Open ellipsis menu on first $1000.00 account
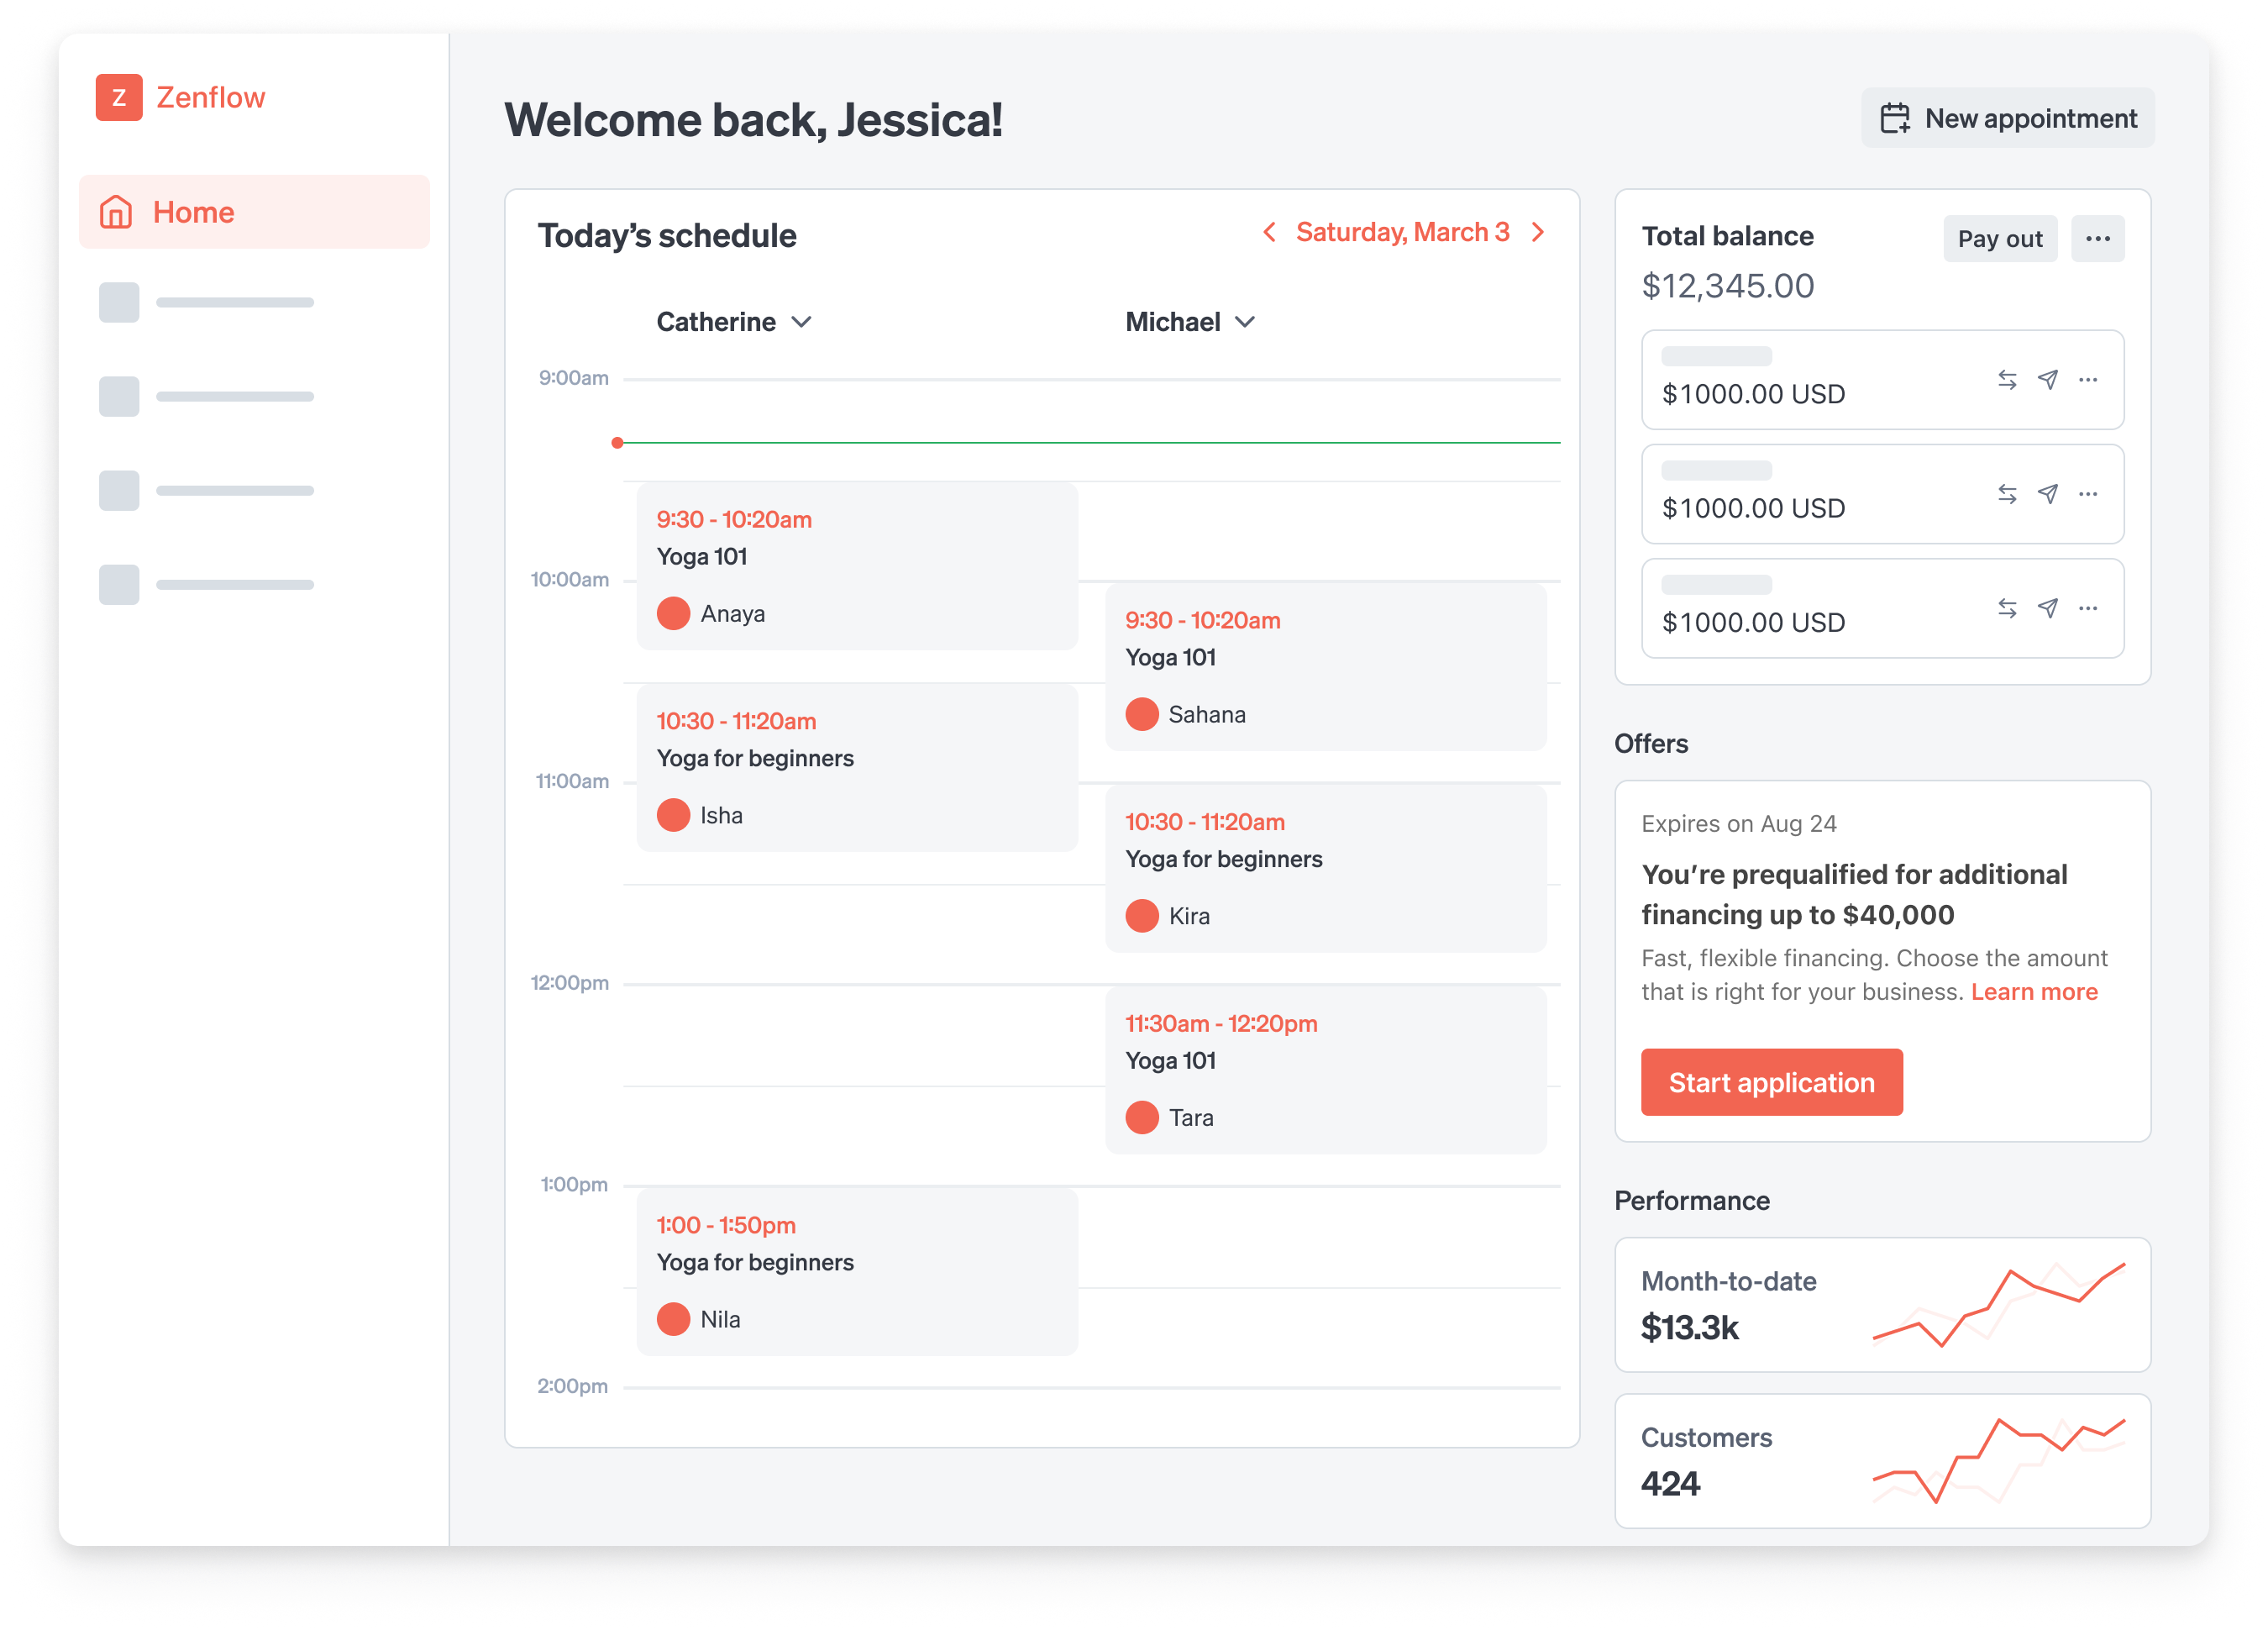The height and width of the screenshot is (1630, 2268). [2088, 379]
